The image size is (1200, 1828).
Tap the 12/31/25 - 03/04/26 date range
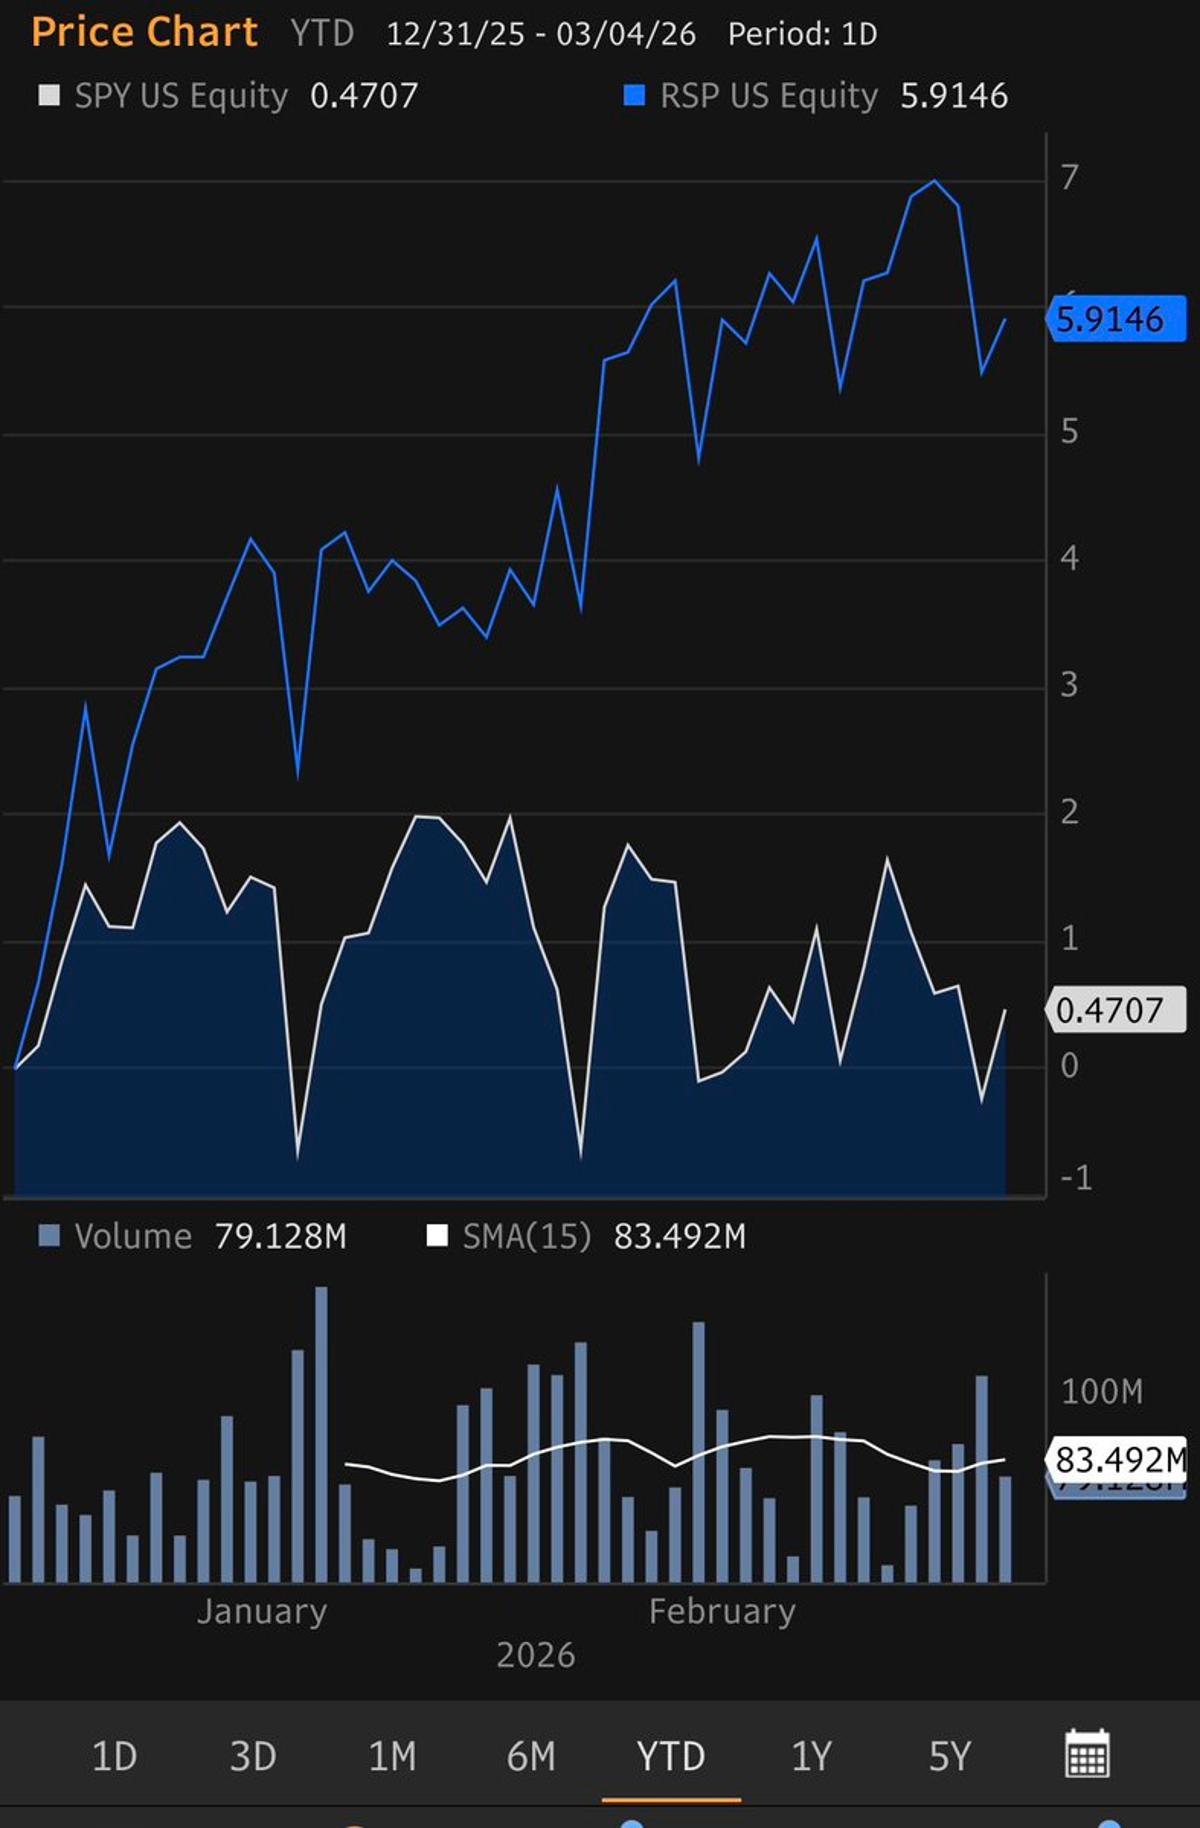click(541, 34)
